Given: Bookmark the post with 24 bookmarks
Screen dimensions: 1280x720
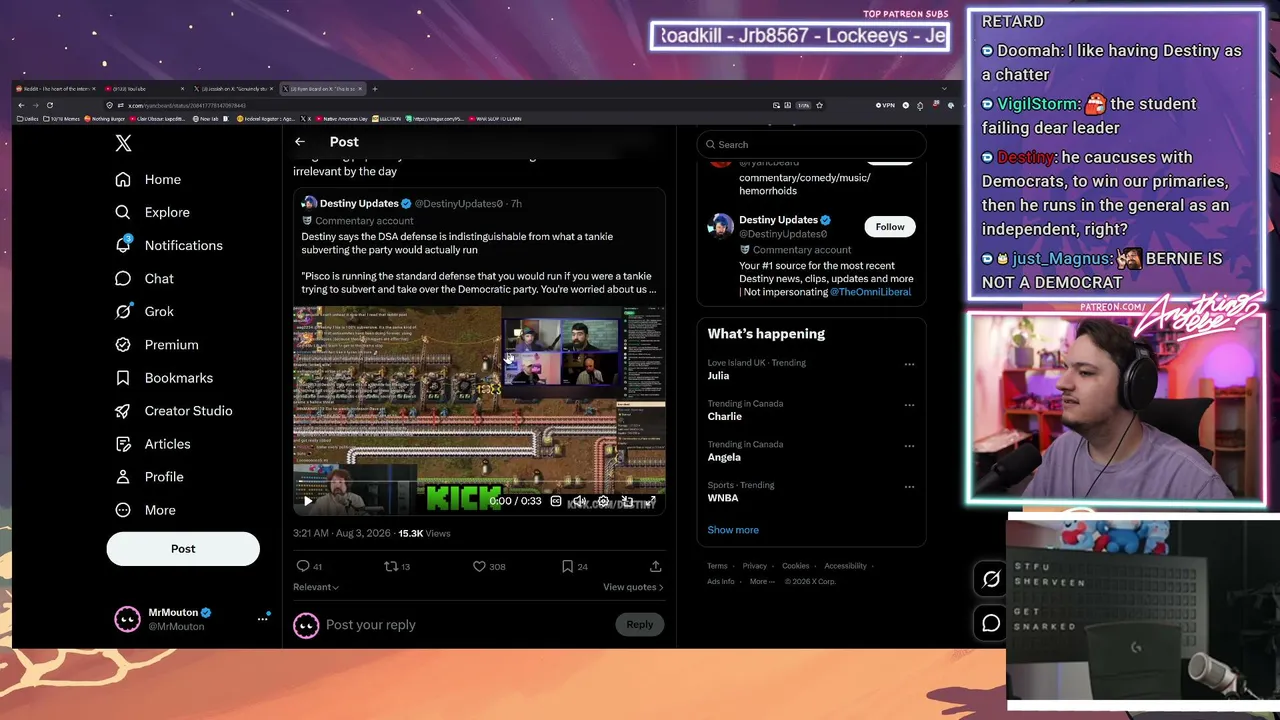Looking at the screenshot, I should 567,567.
